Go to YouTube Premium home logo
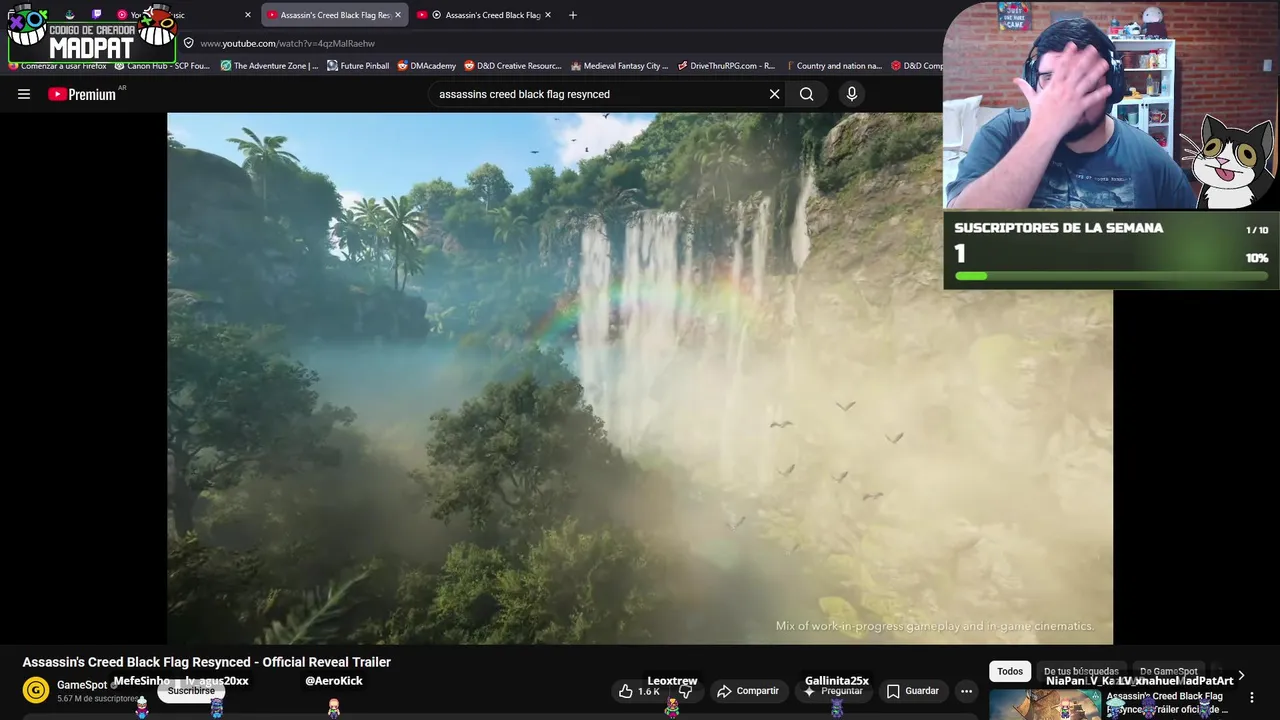 (x=82, y=94)
